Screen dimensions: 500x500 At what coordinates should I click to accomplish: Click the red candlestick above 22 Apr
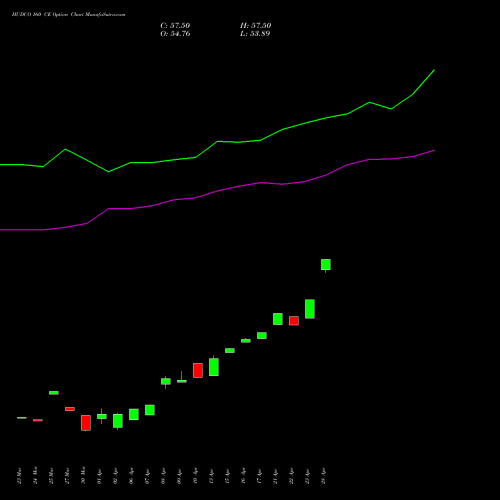294,321
